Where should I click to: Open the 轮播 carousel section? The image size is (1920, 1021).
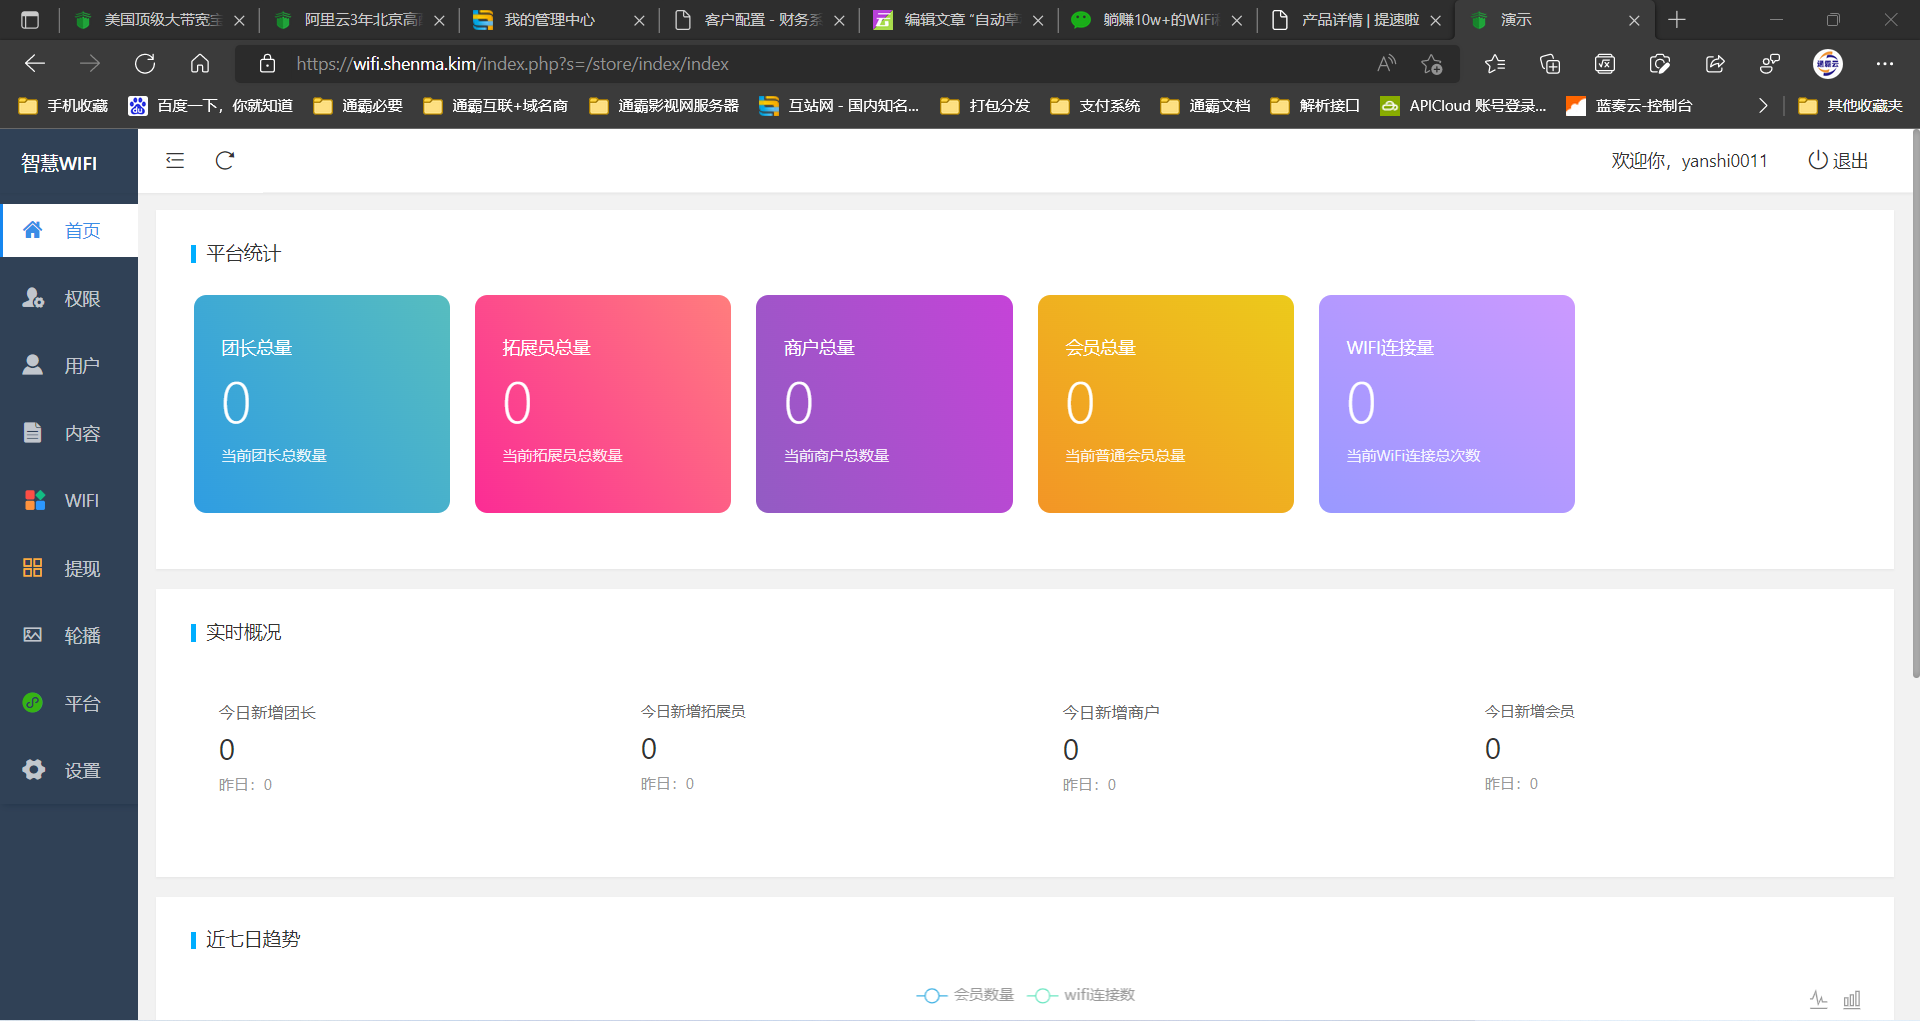(69, 635)
